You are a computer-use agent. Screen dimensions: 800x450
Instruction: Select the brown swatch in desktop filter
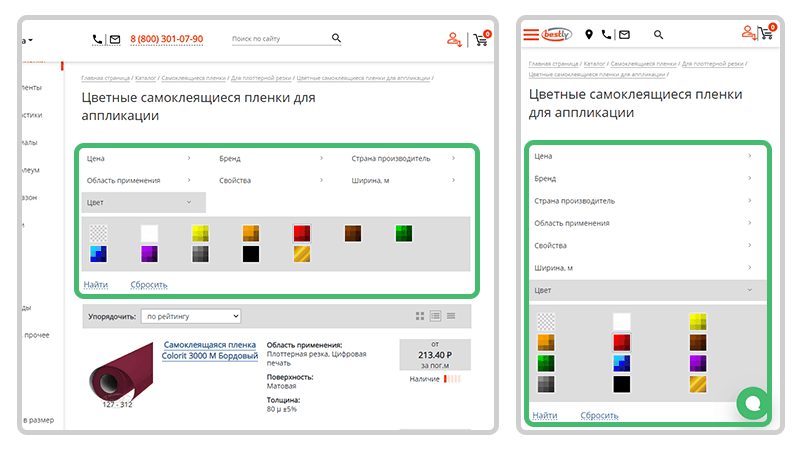click(353, 234)
